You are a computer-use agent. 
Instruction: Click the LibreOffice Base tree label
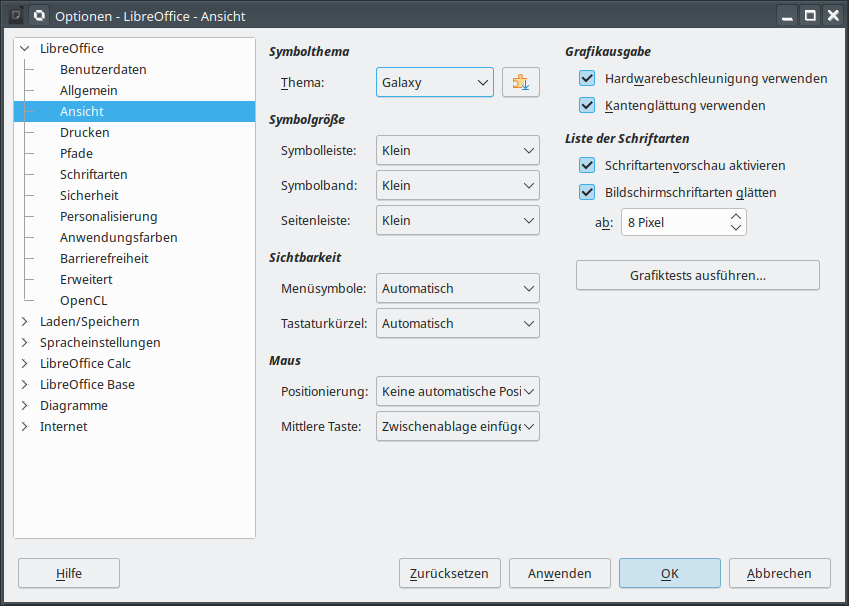pos(87,385)
